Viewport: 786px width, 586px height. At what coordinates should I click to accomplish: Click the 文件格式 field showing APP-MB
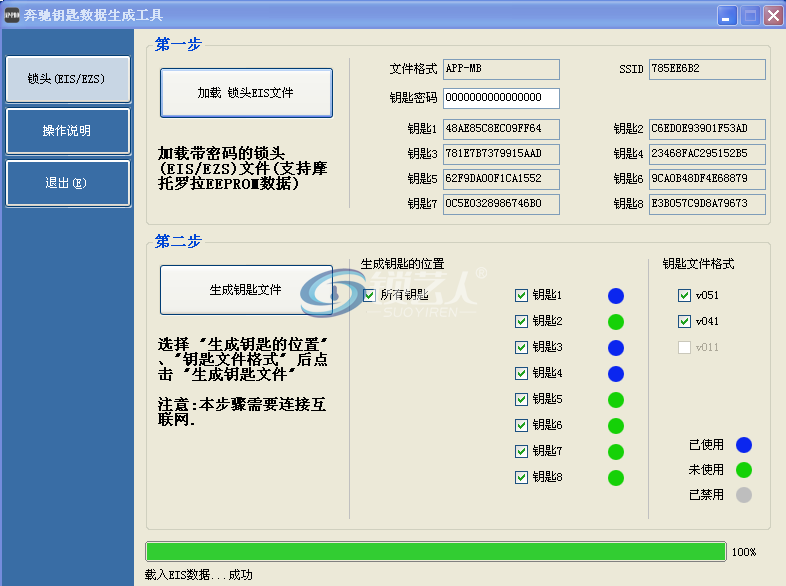pyautogui.click(x=501, y=69)
